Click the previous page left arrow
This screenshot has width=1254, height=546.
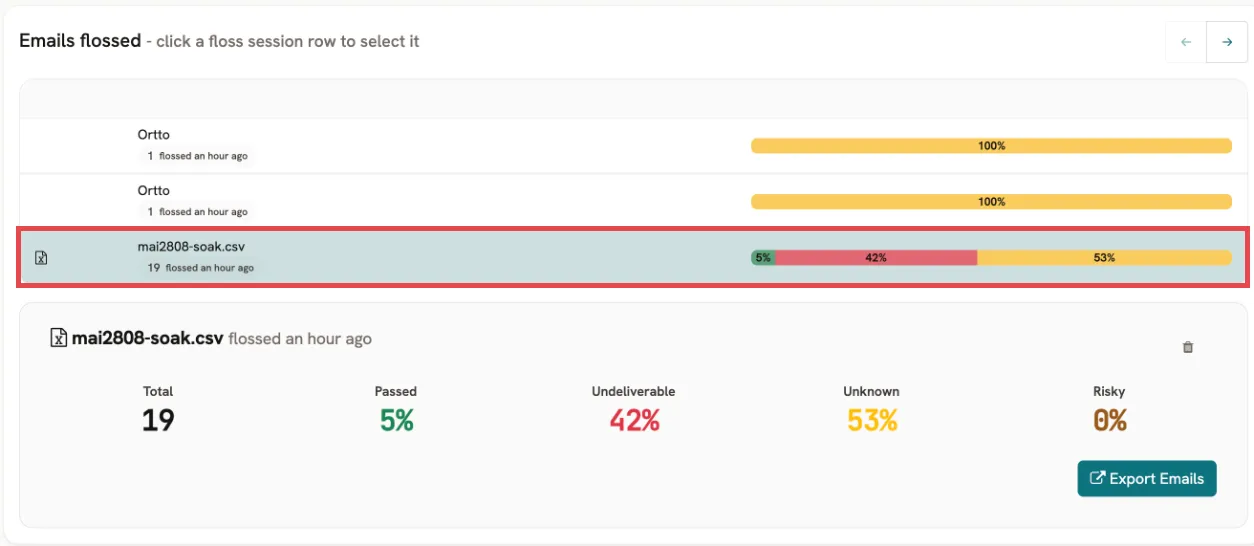pyautogui.click(x=1186, y=42)
